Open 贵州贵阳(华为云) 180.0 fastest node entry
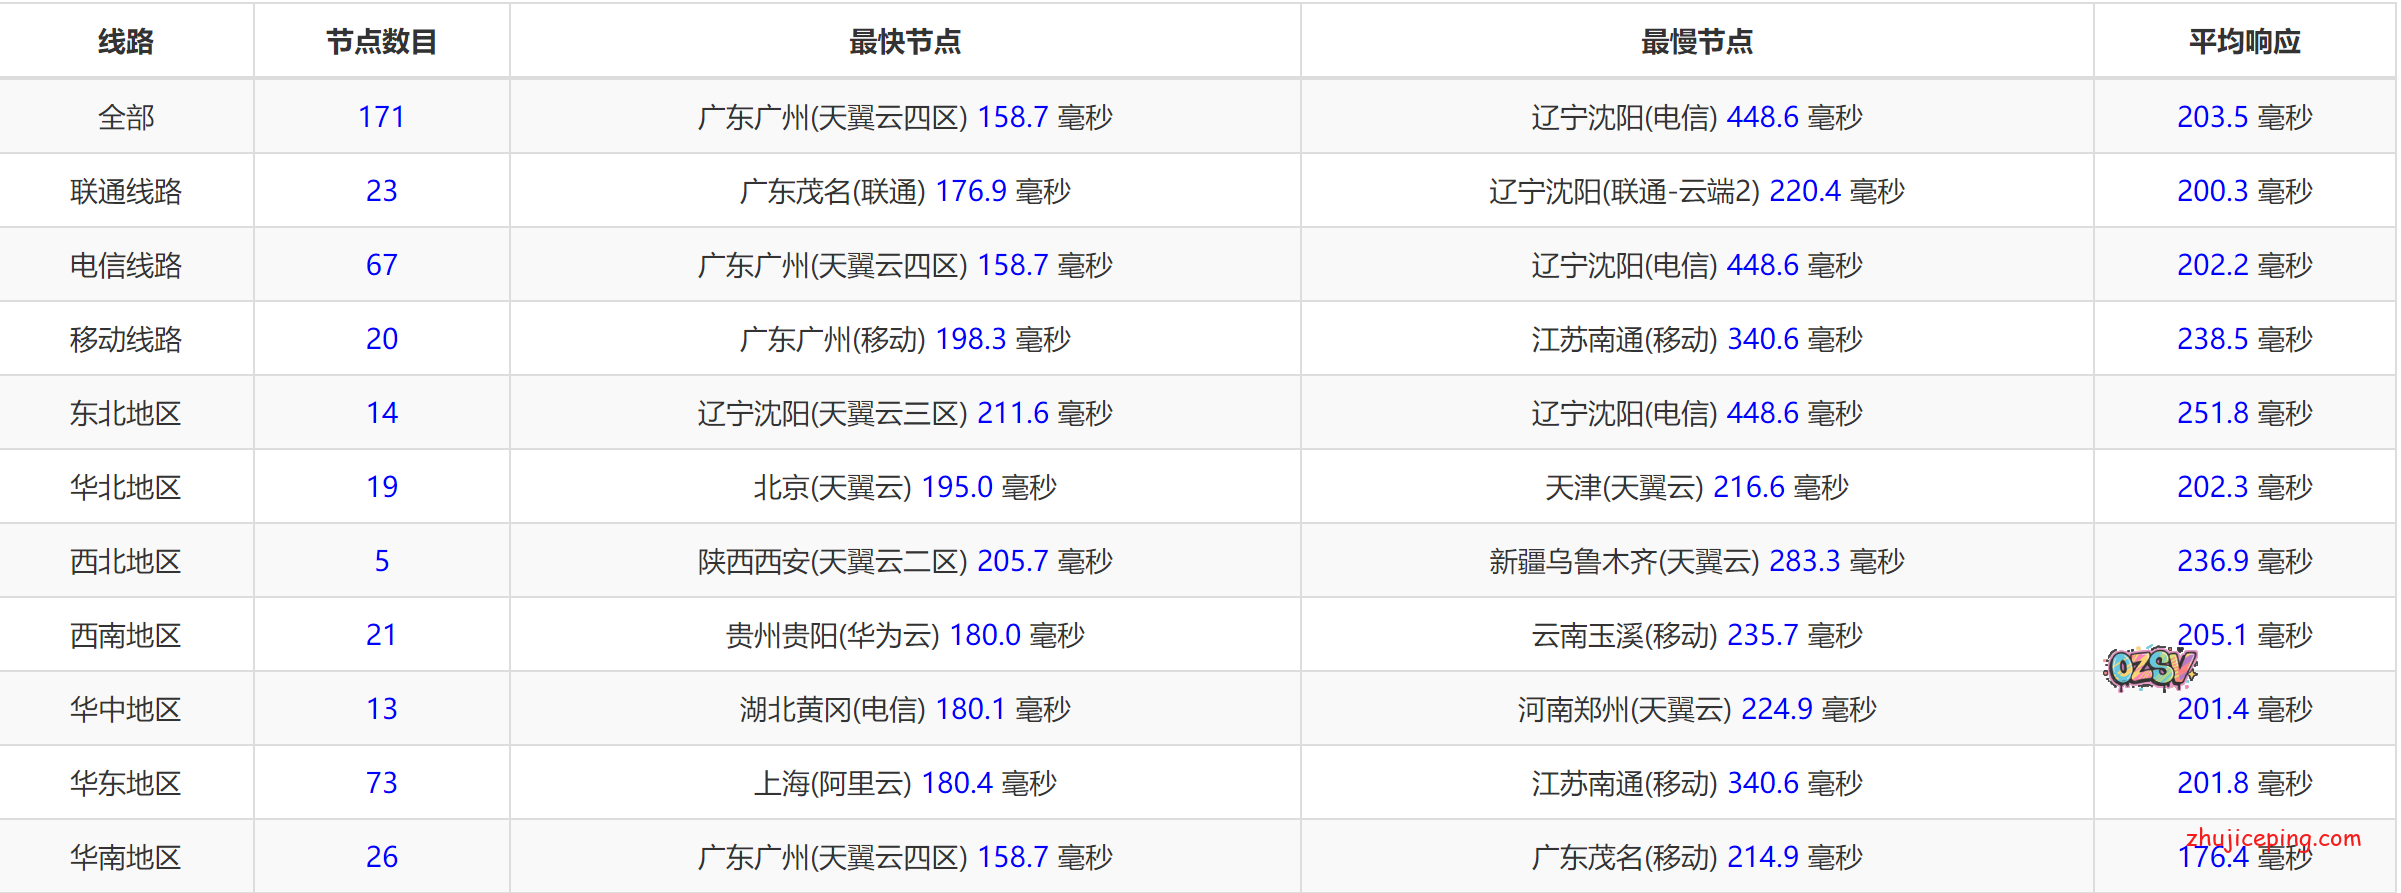The image size is (2401, 893). click(x=904, y=635)
